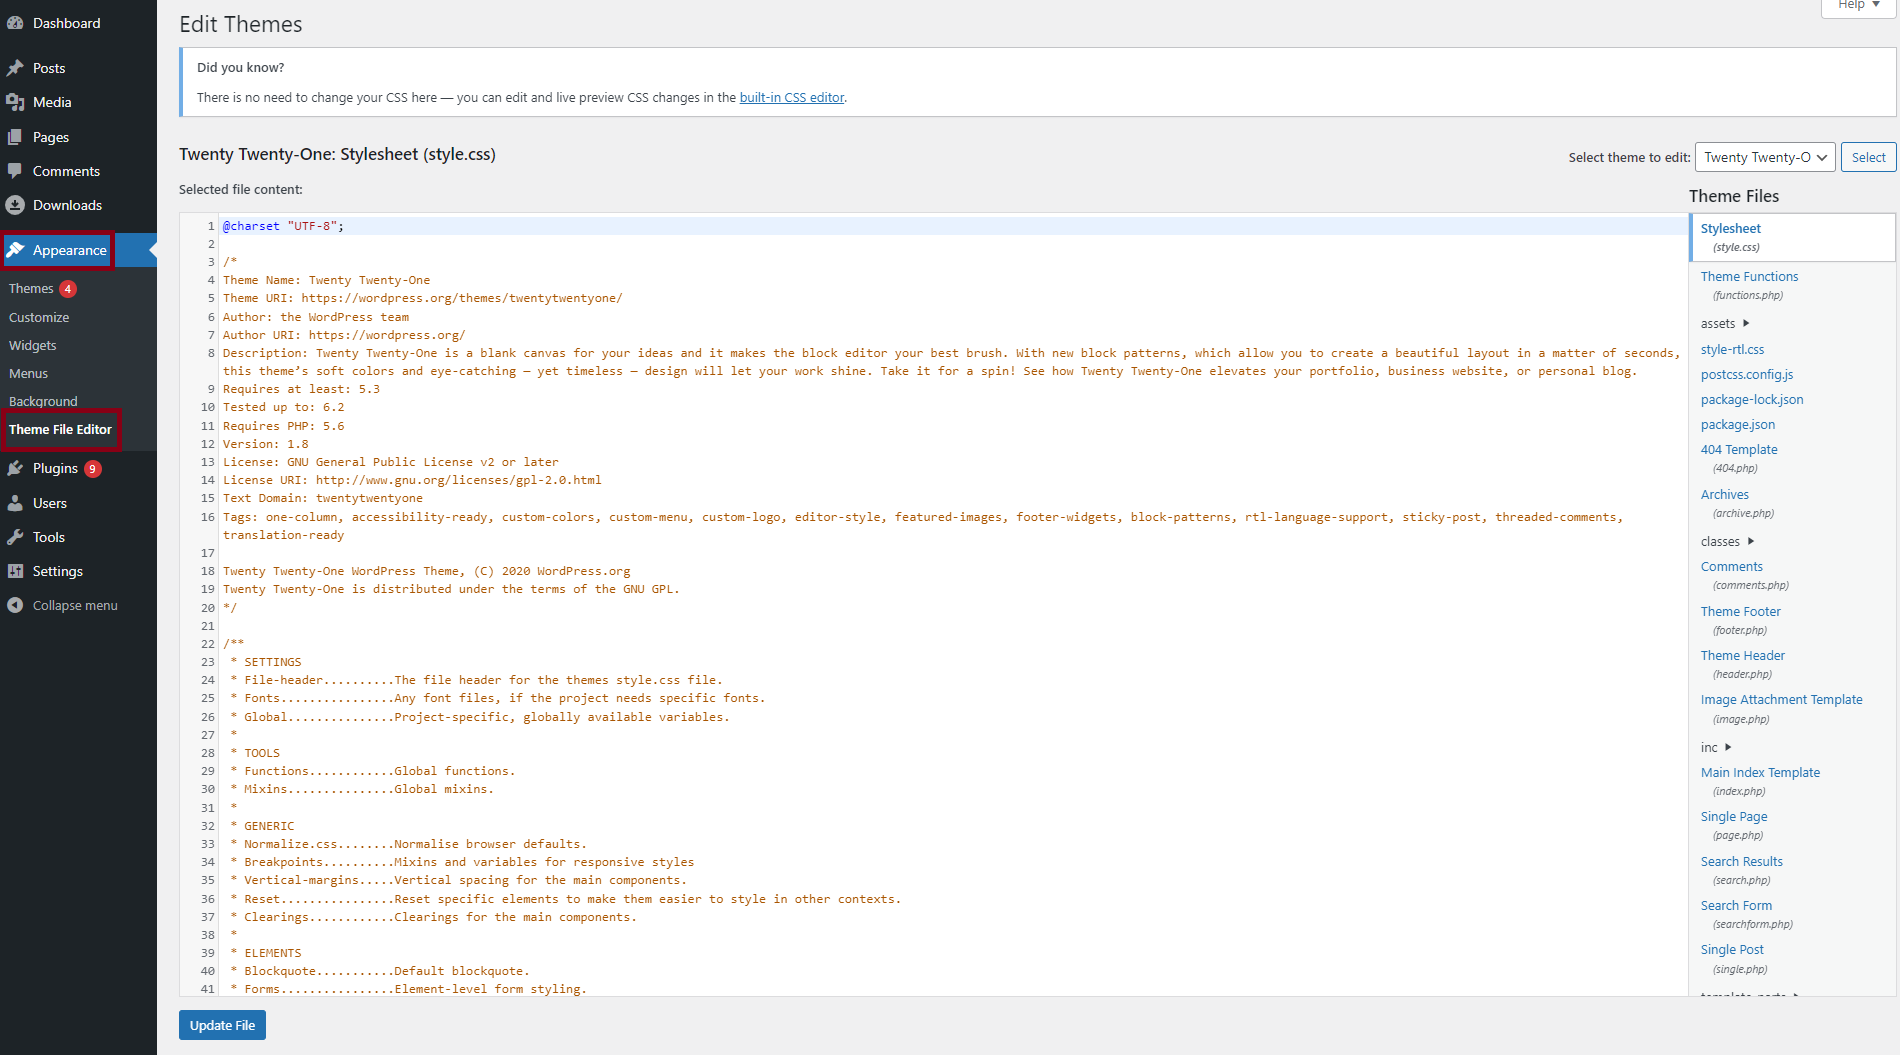Open the Customize submenu item
The width and height of the screenshot is (1900, 1055).
click(39, 317)
